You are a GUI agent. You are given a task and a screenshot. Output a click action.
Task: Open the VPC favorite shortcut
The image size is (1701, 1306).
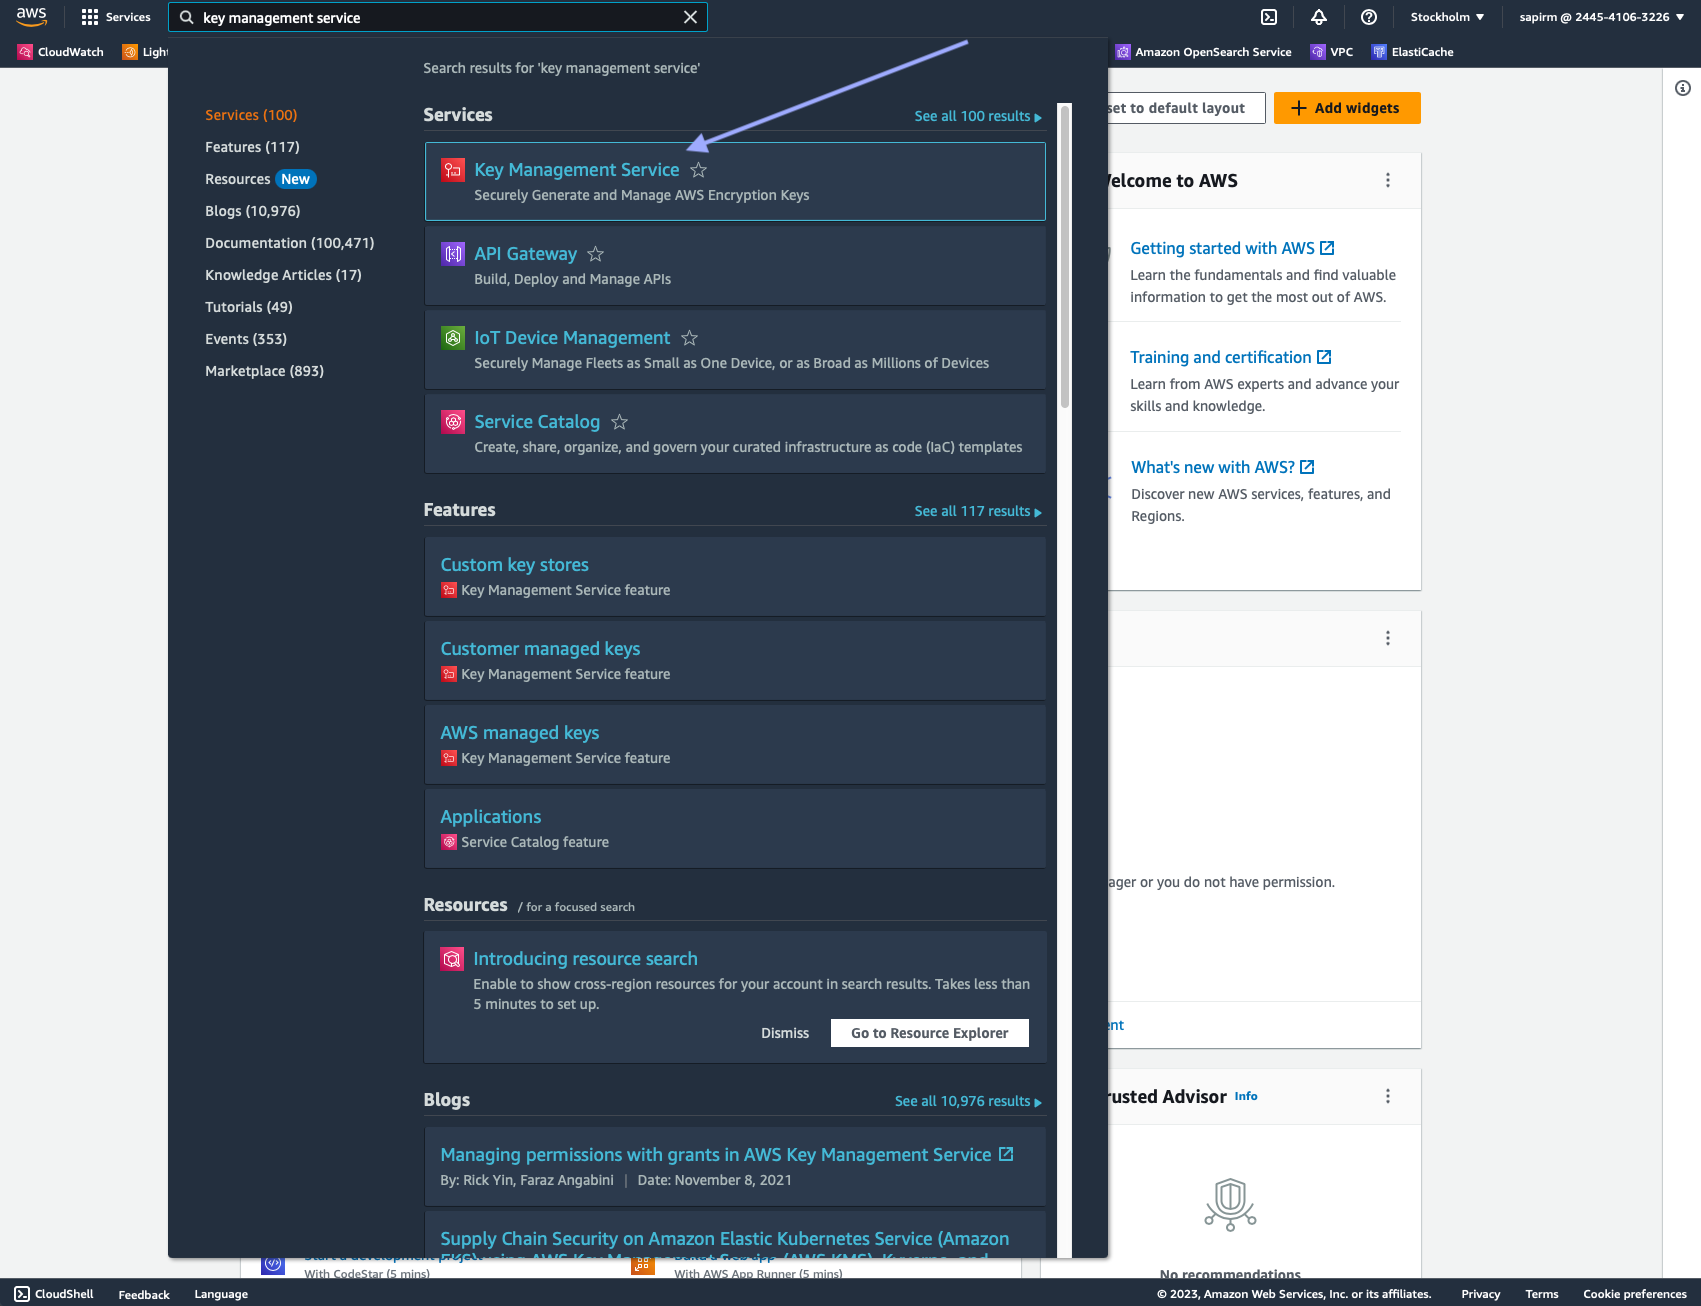[x=1332, y=52]
